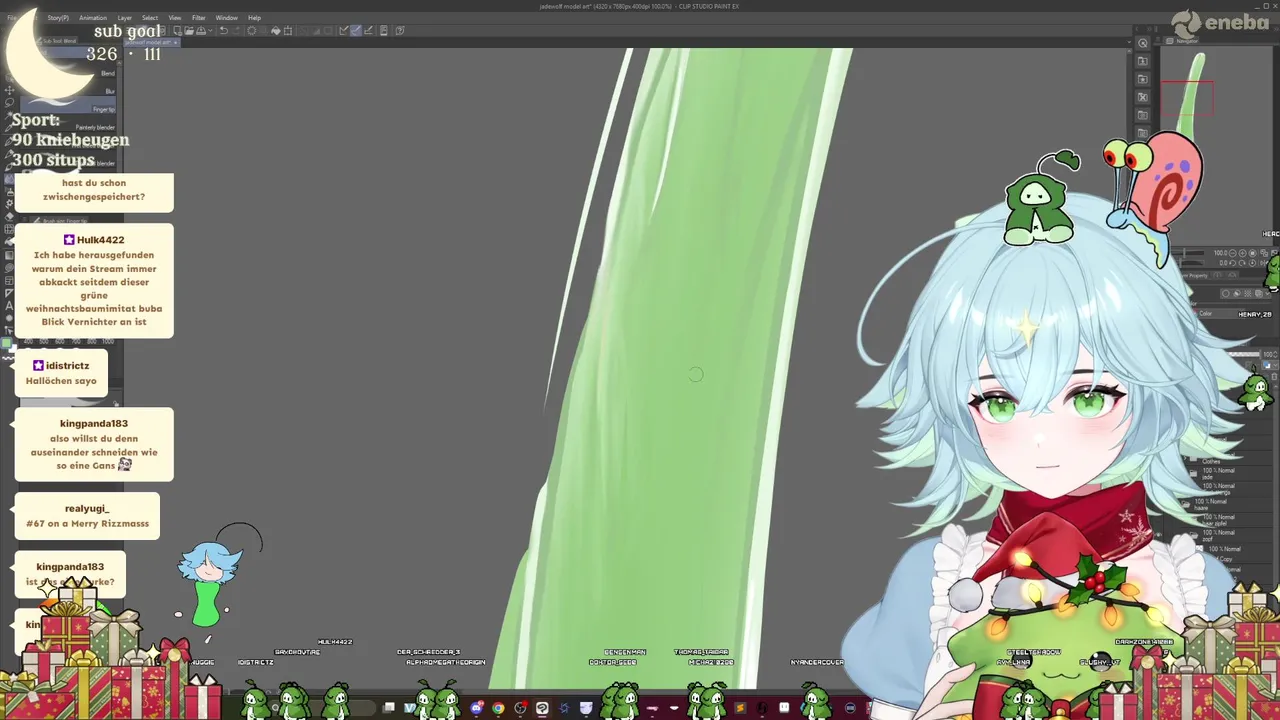Click the Quick Access search icon in right dock
The height and width of the screenshot is (720, 1280).
(1143, 44)
